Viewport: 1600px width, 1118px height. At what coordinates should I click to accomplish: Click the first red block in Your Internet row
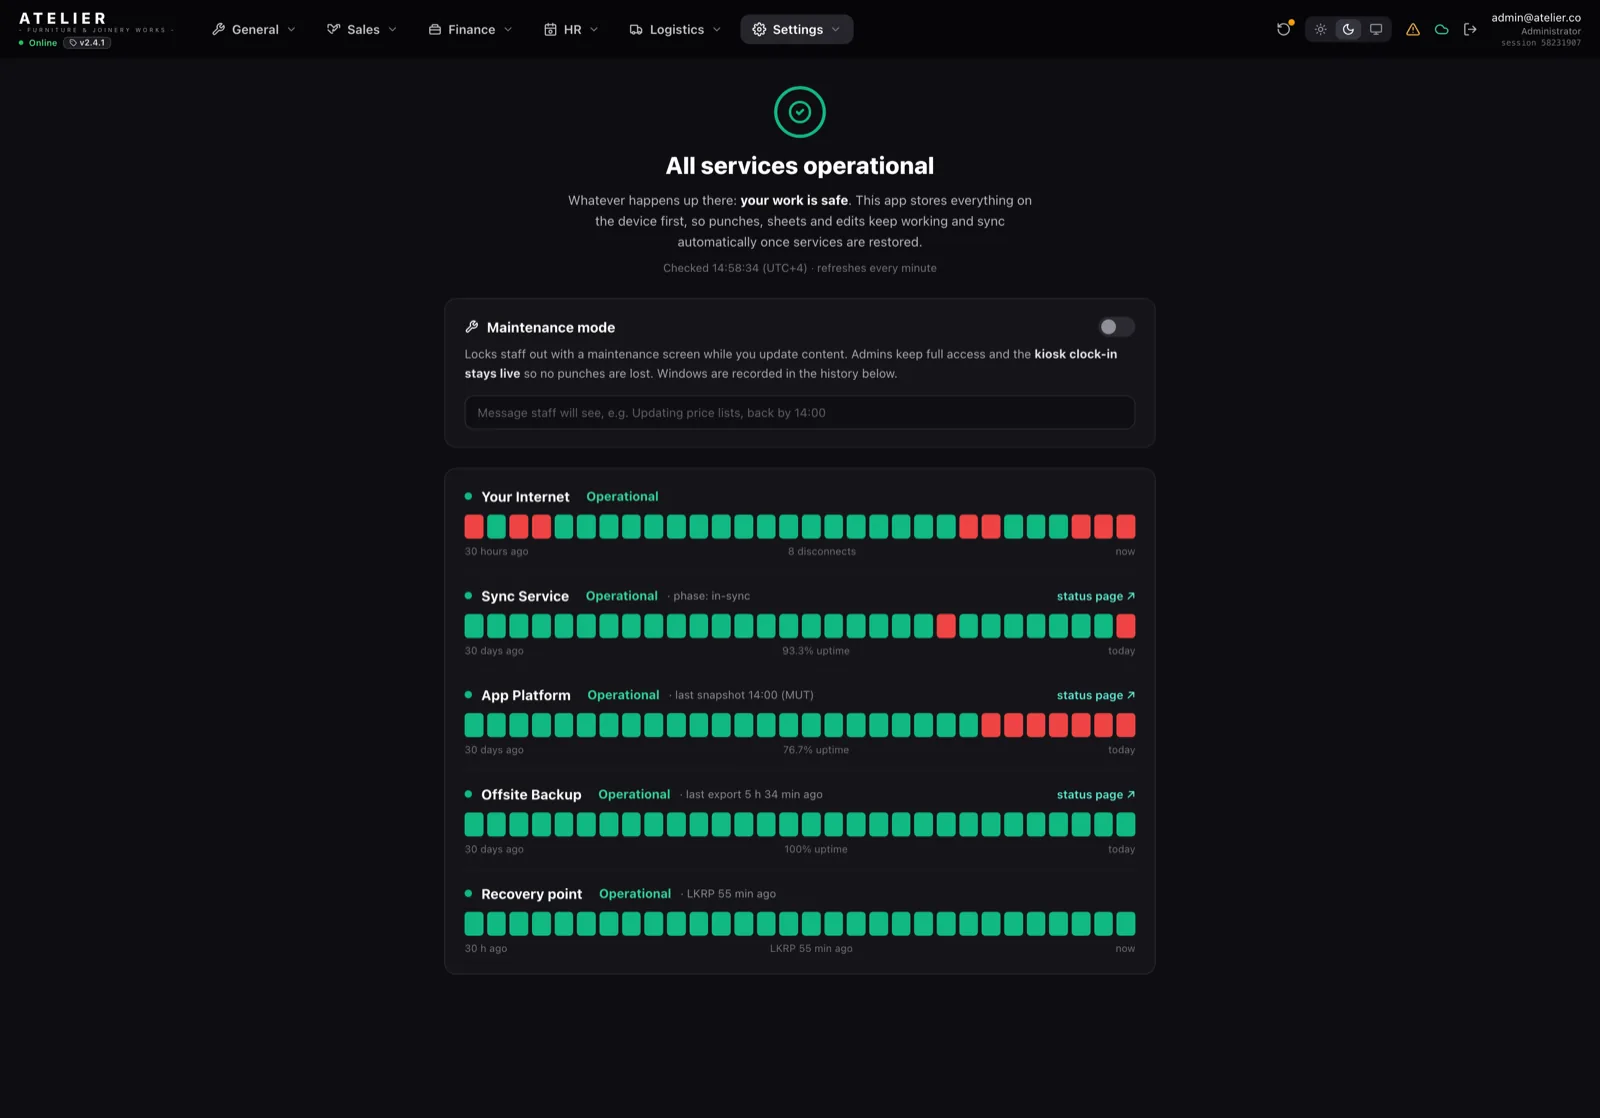[x=474, y=526]
